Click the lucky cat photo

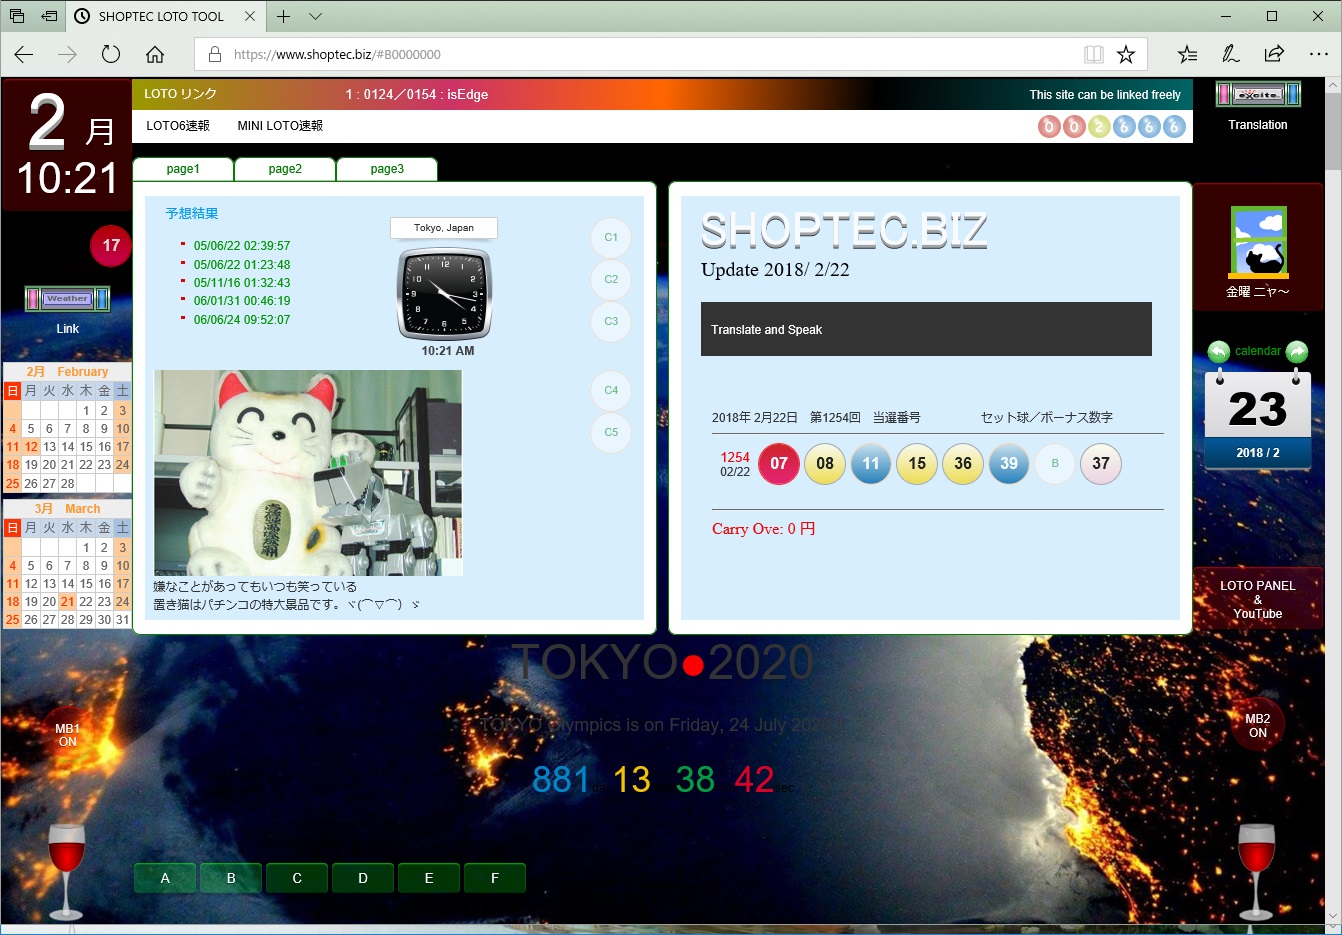tap(308, 473)
